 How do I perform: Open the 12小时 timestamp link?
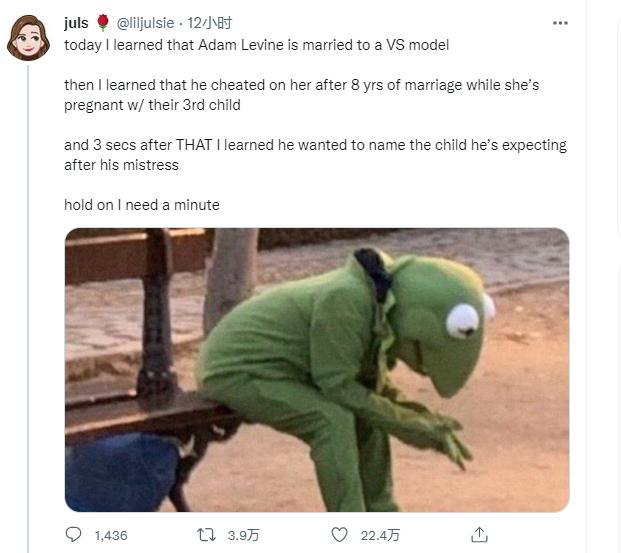(x=210, y=23)
